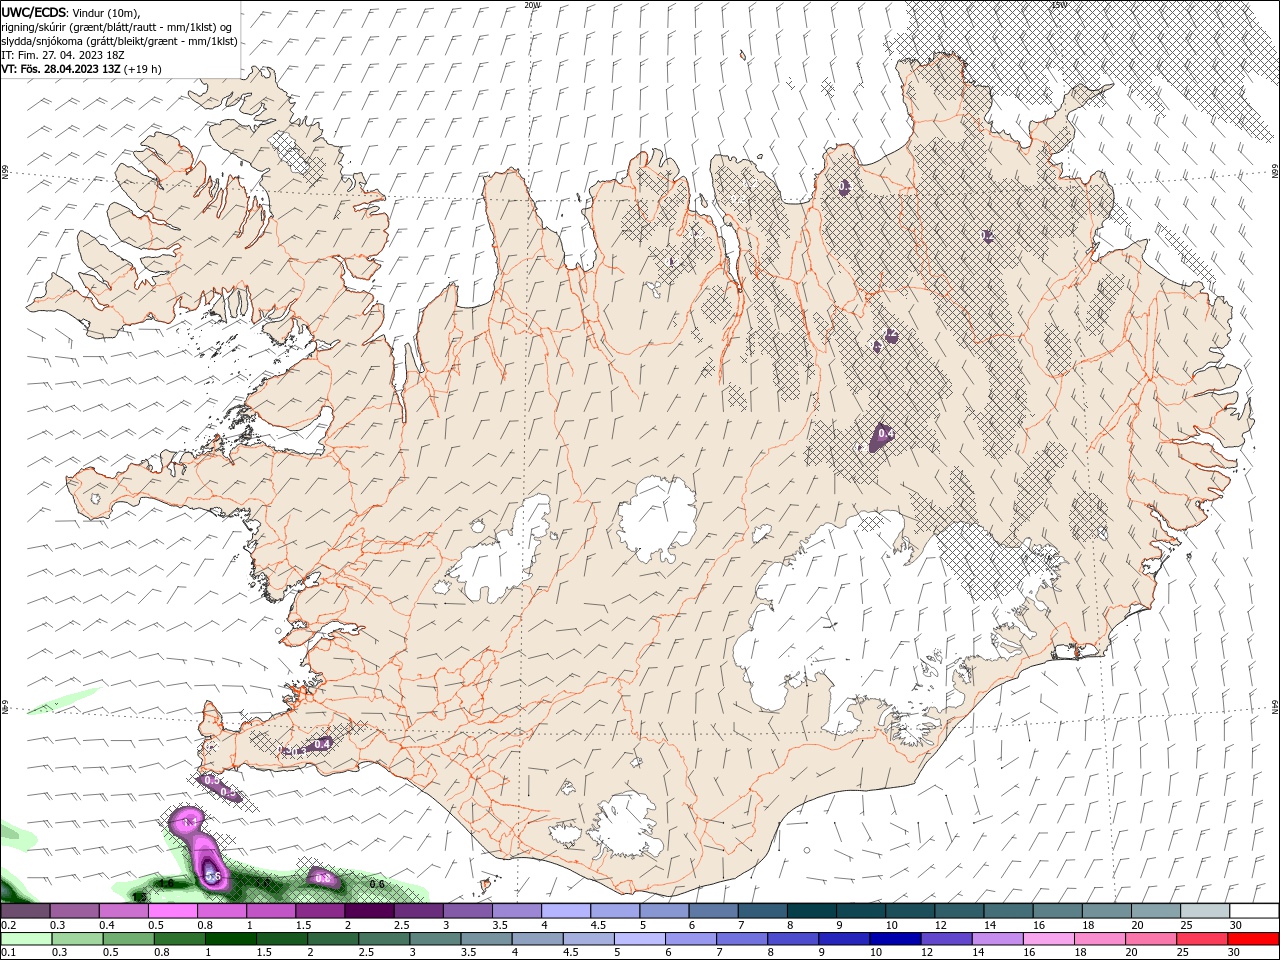This screenshot has width=1280, height=960.
Task: Pick the lower legend swatch starting at 12
Action: (x=945, y=939)
